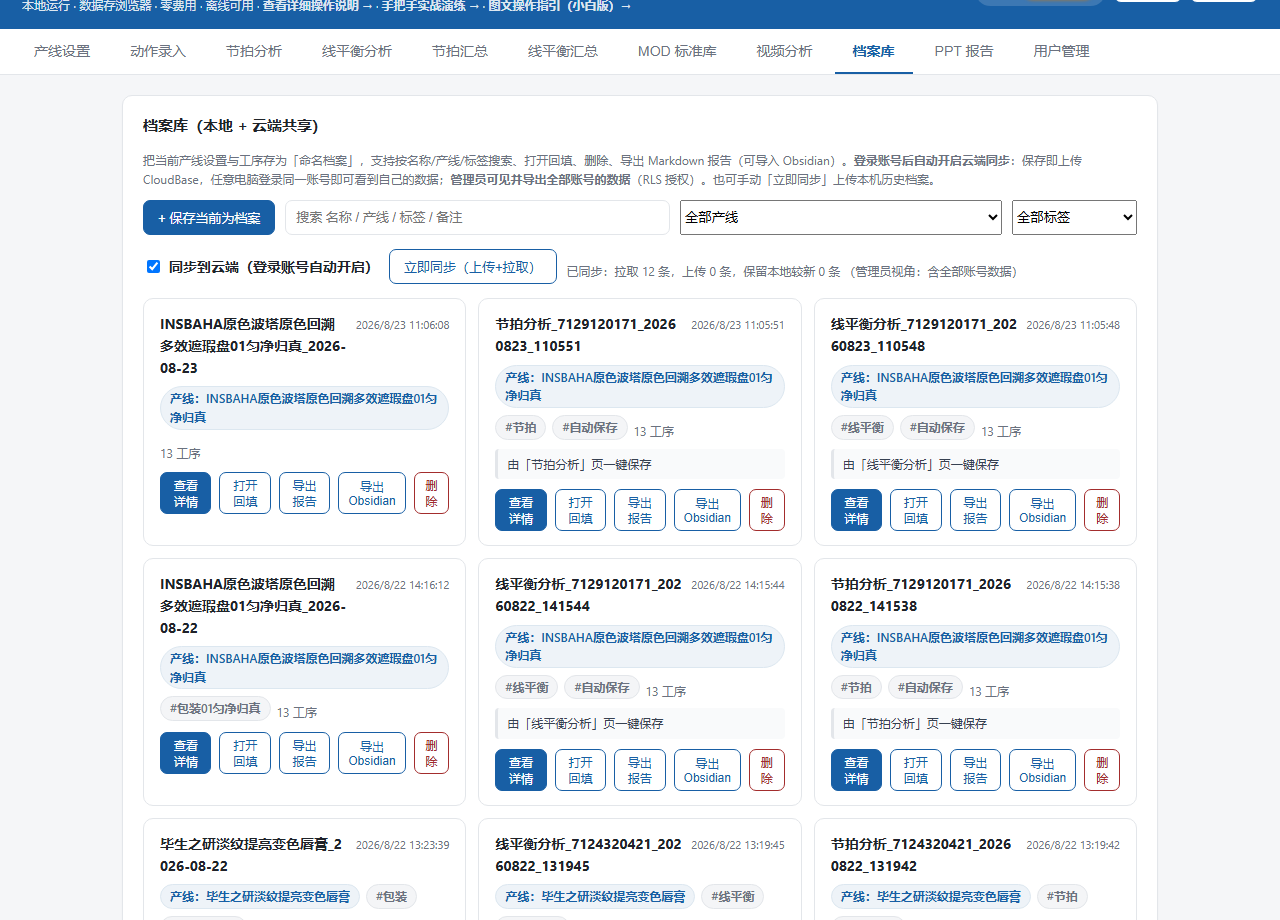Open the 节拍分析 tab
Image resolution: width=1280 pixels, height=920 pixels.
254,51
